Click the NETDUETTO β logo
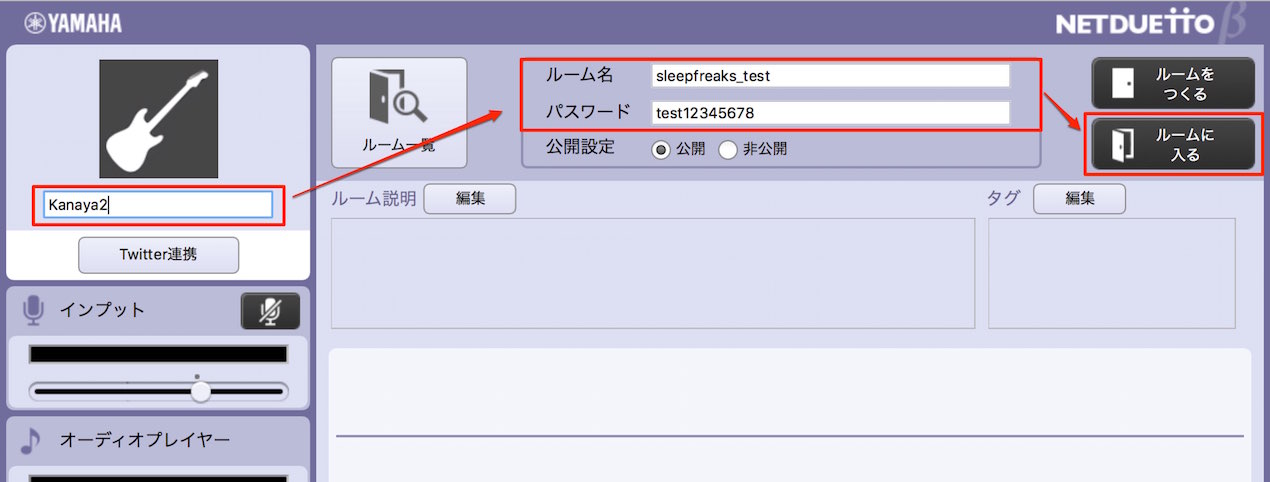 click(x=1149, y=24)
